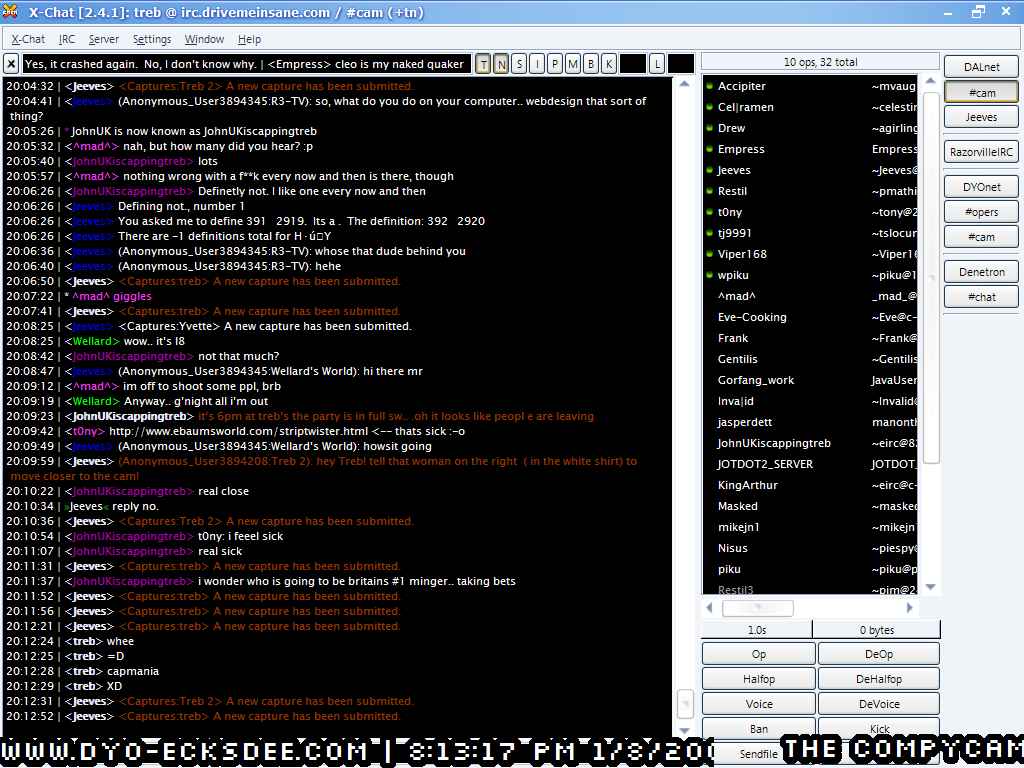Screen dimensions: 1024x768
Task: Click the channel key field after K
Action: pos(632,64)
